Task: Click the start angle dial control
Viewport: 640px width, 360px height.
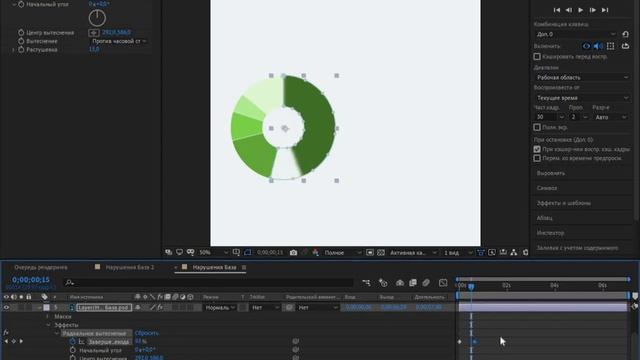Action: tap(97, 18)
